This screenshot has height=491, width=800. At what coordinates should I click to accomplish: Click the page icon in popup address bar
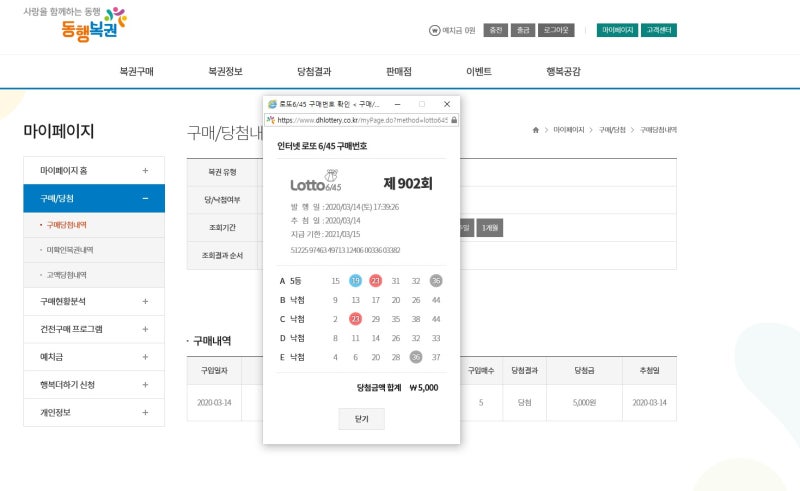pos(271,120)
